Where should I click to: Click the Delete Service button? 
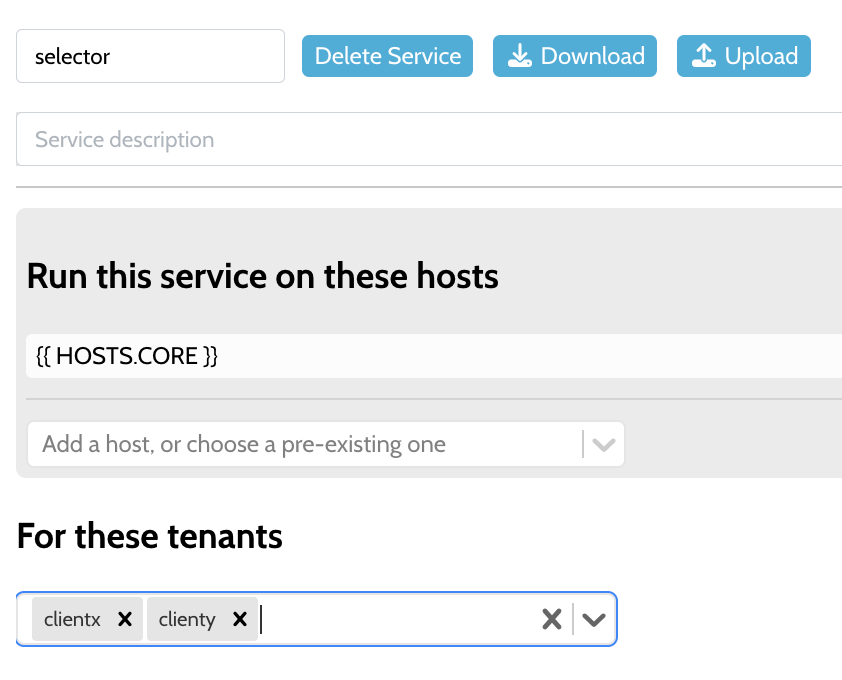(387, 56)
